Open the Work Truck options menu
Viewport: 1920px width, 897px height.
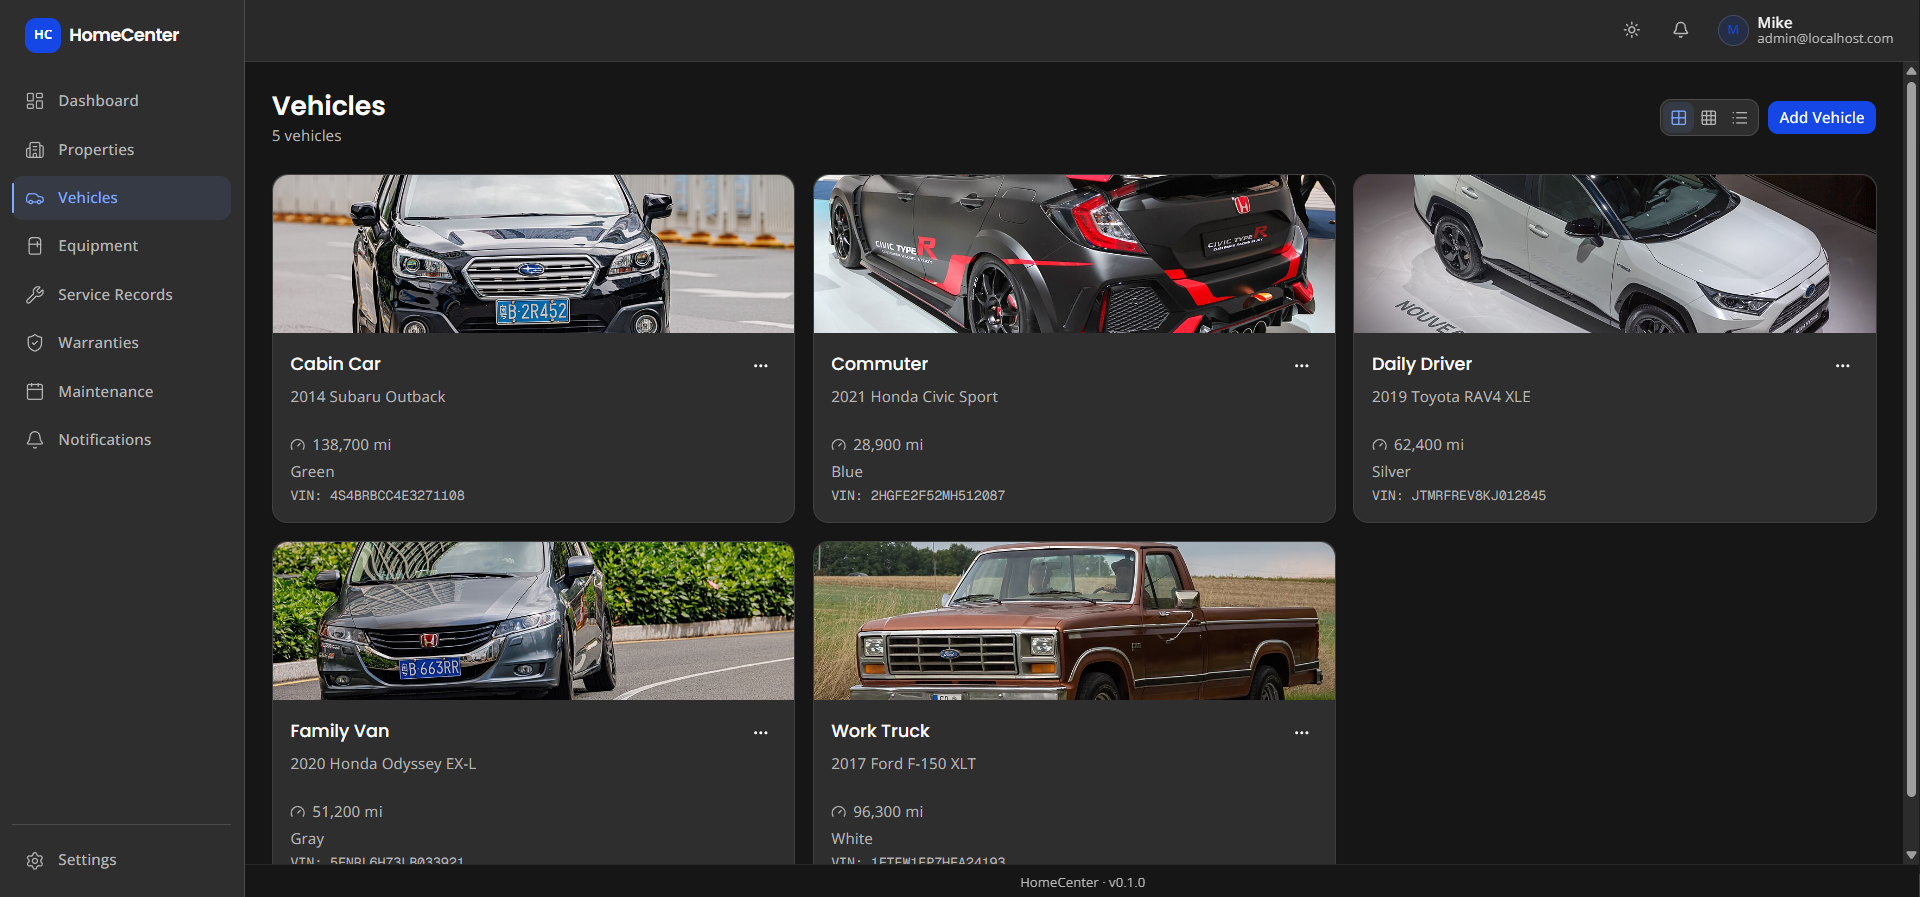pyautogui.click(x=1301, y=733)
